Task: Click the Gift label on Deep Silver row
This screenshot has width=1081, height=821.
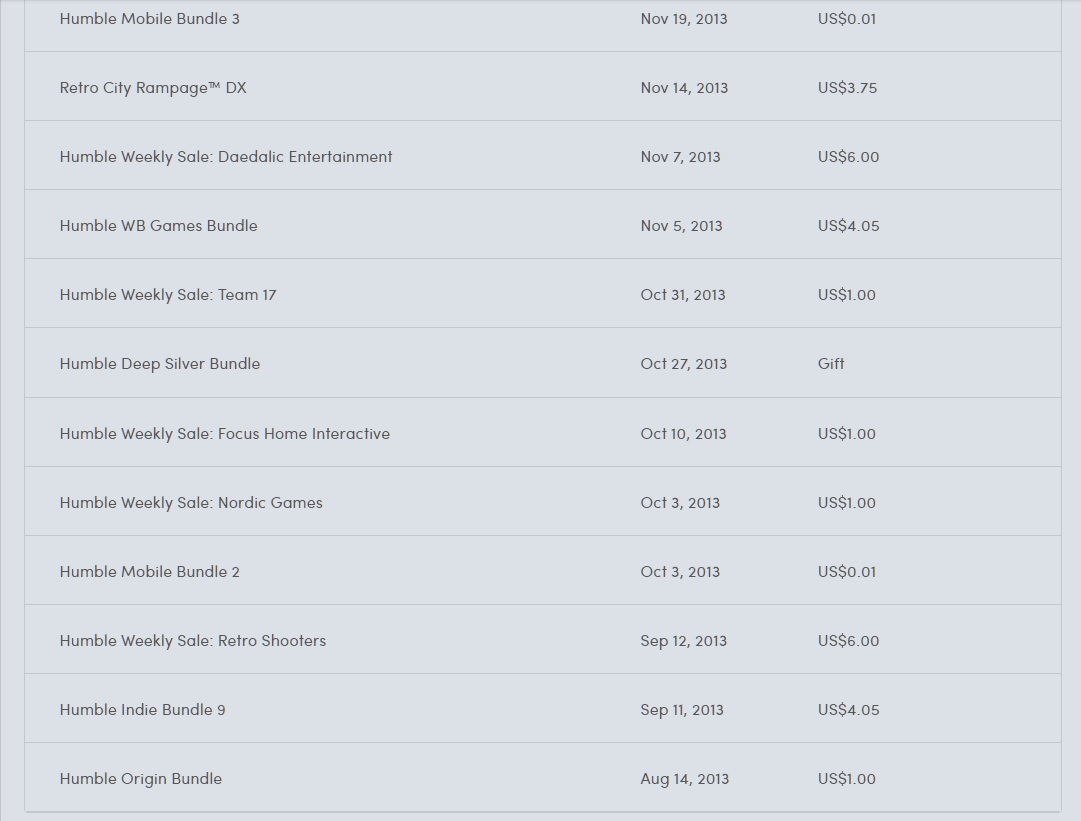Action: pyautogui.click(x=831, y=364)
